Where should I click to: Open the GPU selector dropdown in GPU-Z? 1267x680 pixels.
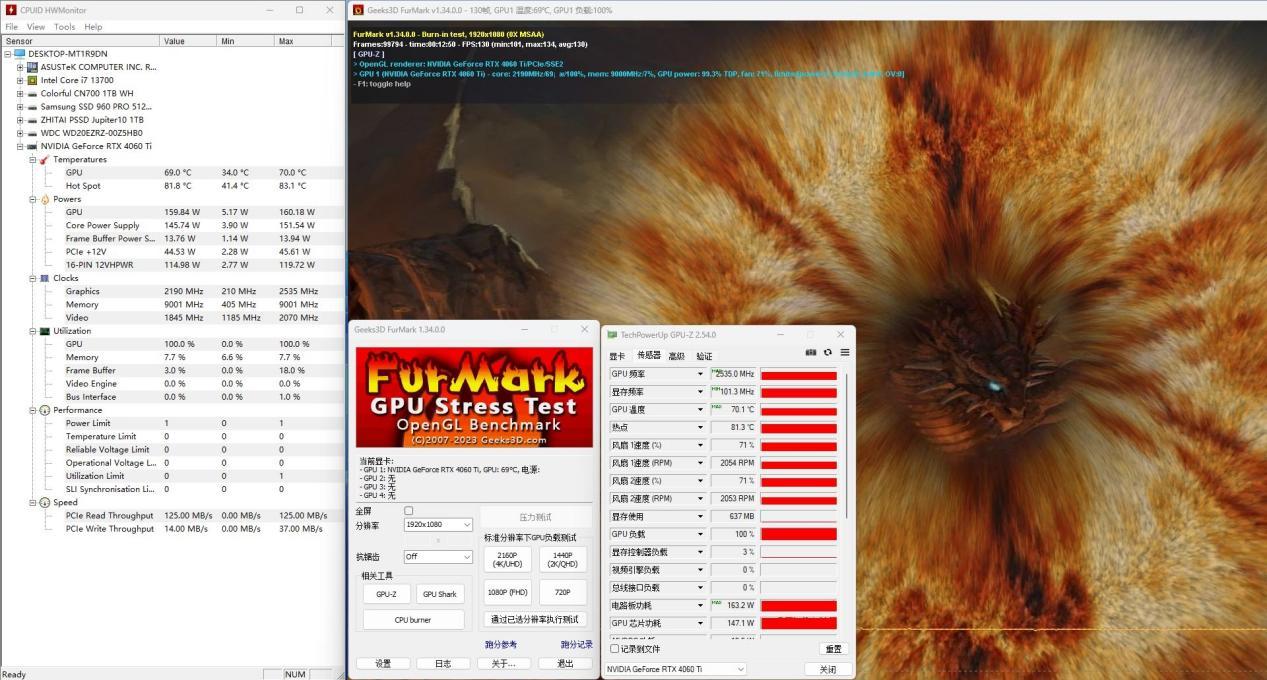675,669
